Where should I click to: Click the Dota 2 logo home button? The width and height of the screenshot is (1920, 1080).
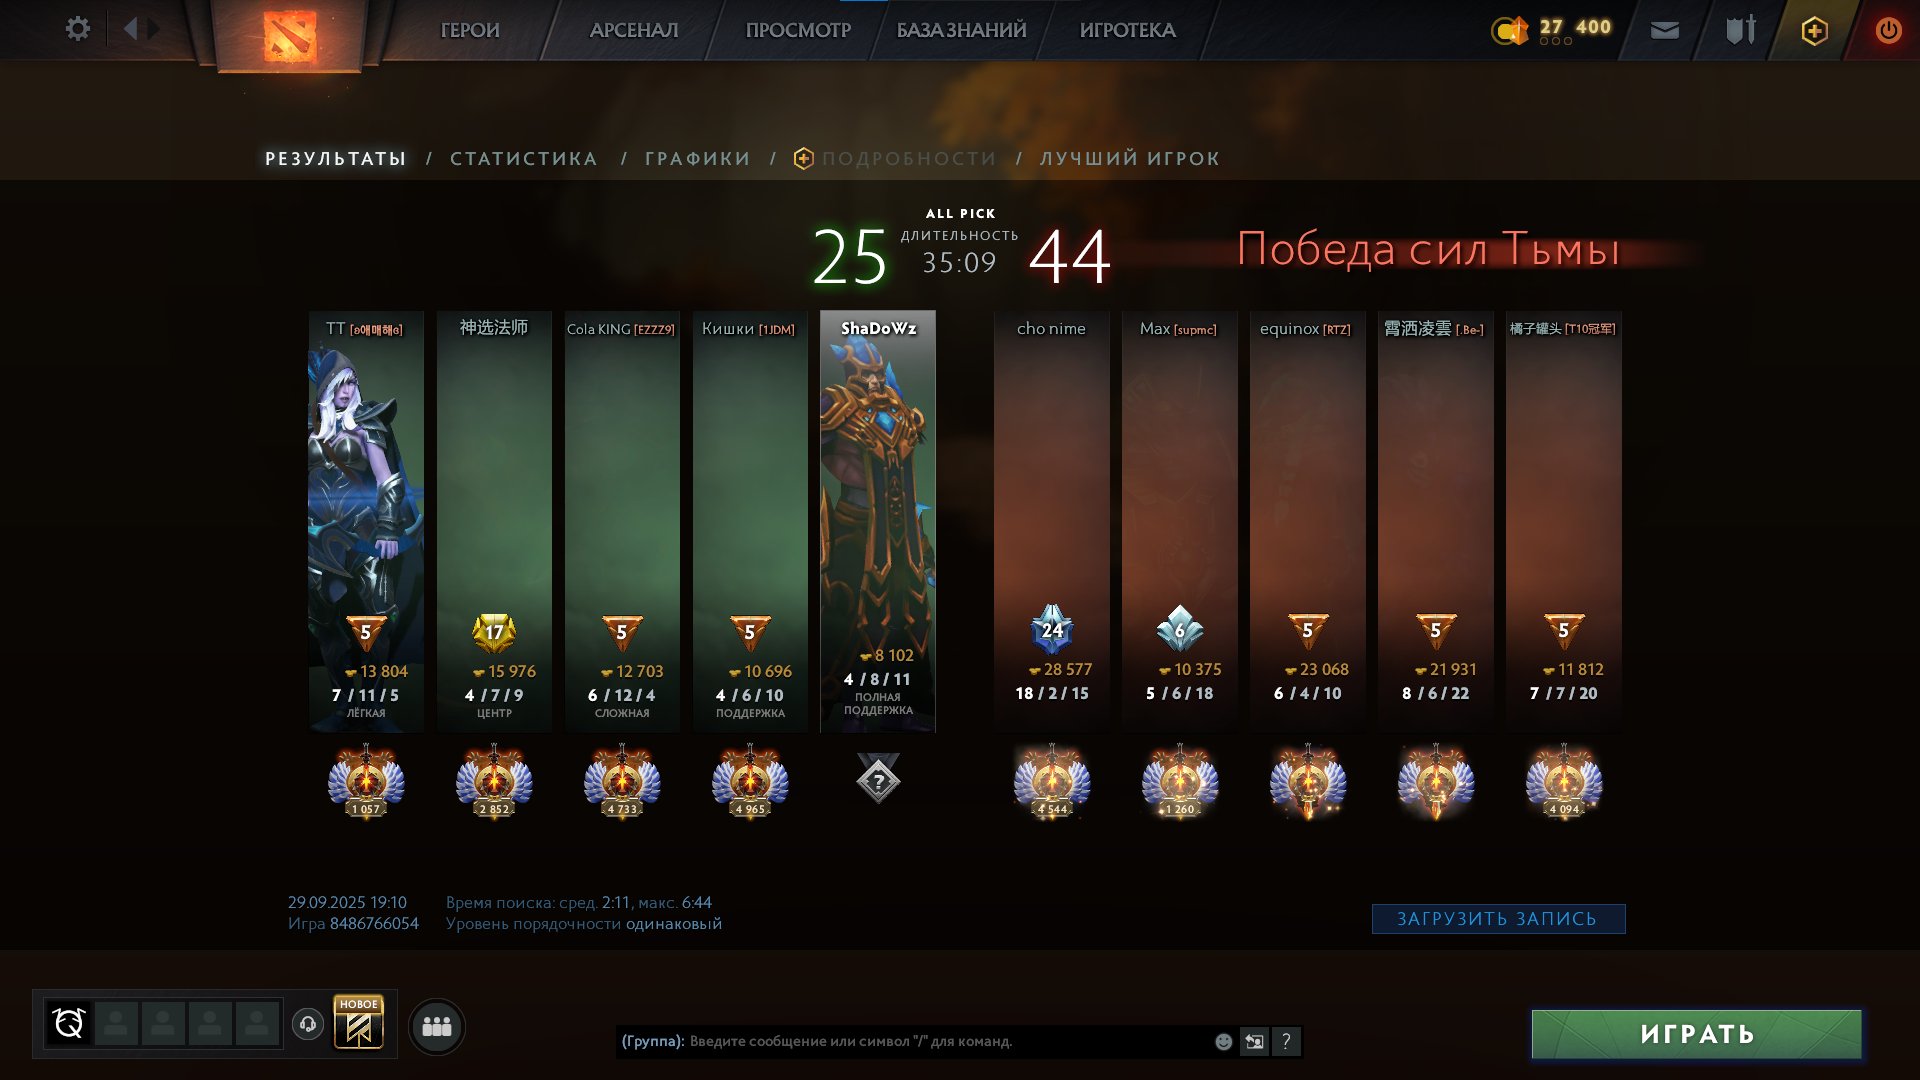pos(290,36)
